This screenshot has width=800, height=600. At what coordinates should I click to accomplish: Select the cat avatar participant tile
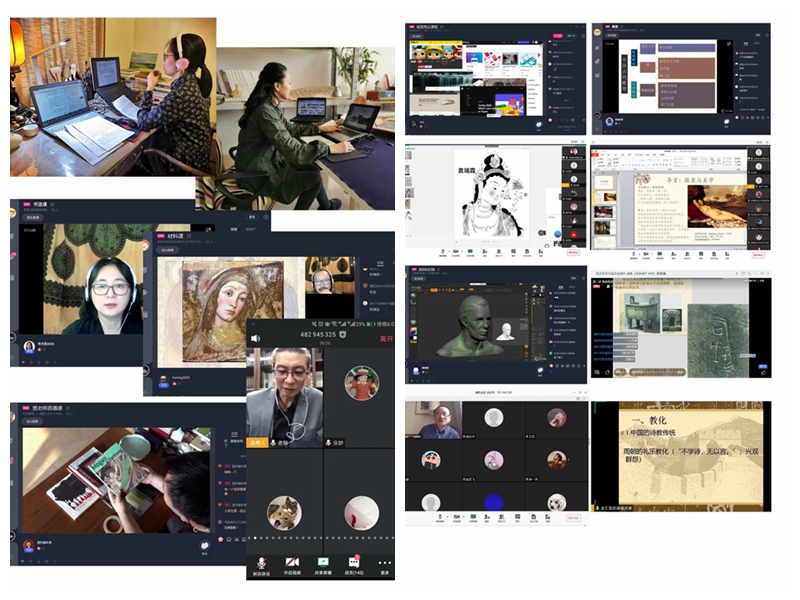click(x=284, y=512)
